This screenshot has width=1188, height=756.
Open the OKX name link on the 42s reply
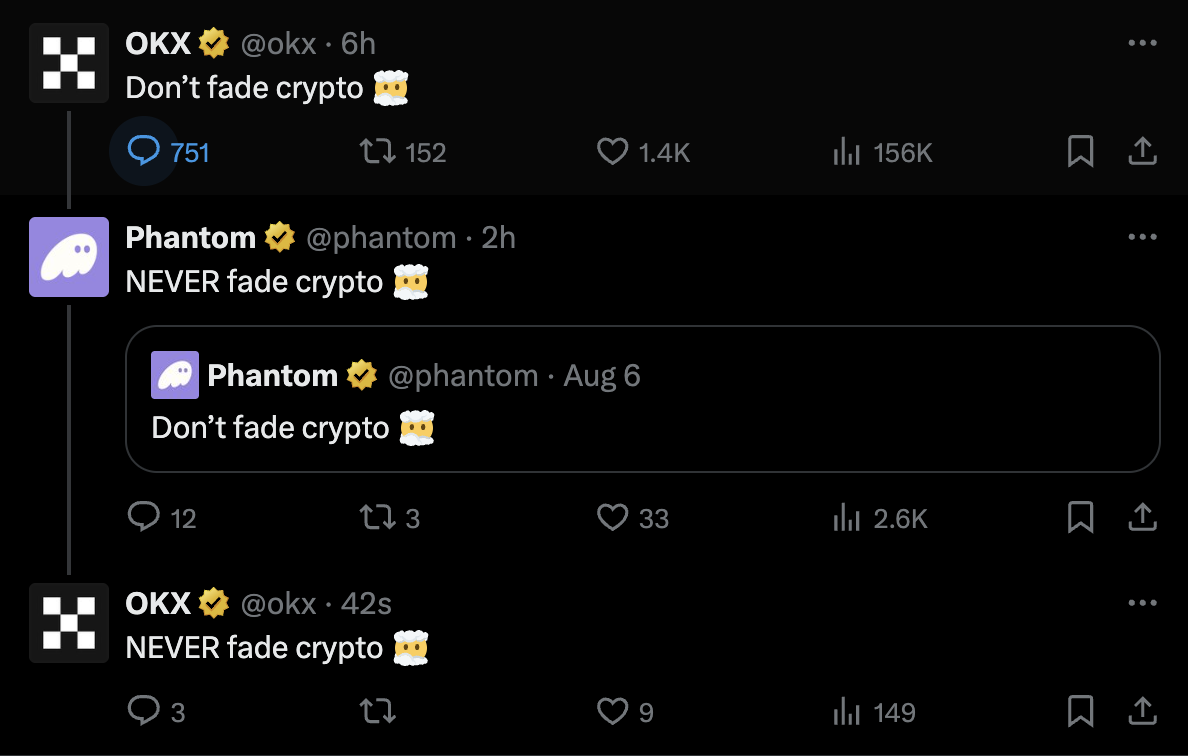click(x=158, y=604)
